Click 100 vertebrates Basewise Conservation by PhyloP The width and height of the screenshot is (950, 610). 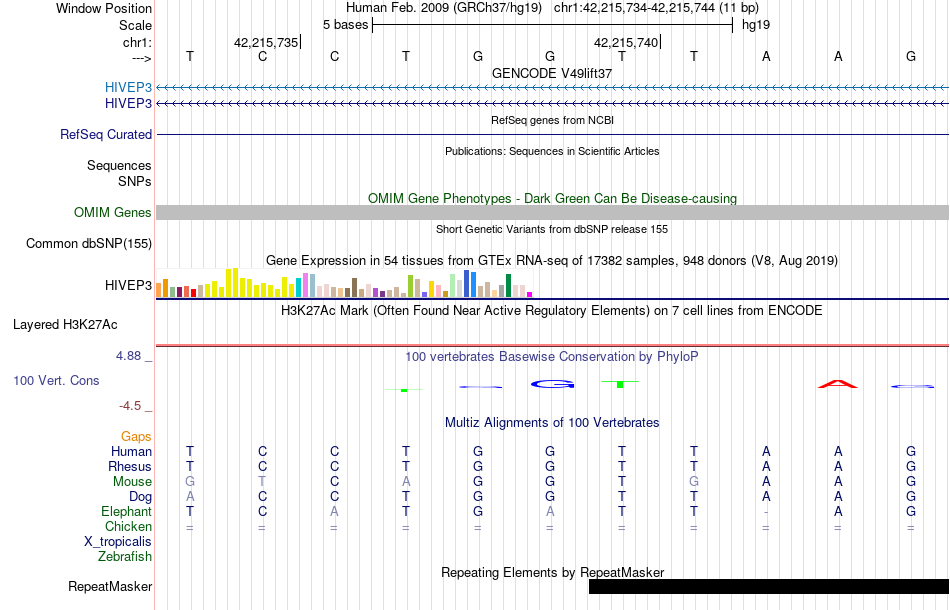552,356
